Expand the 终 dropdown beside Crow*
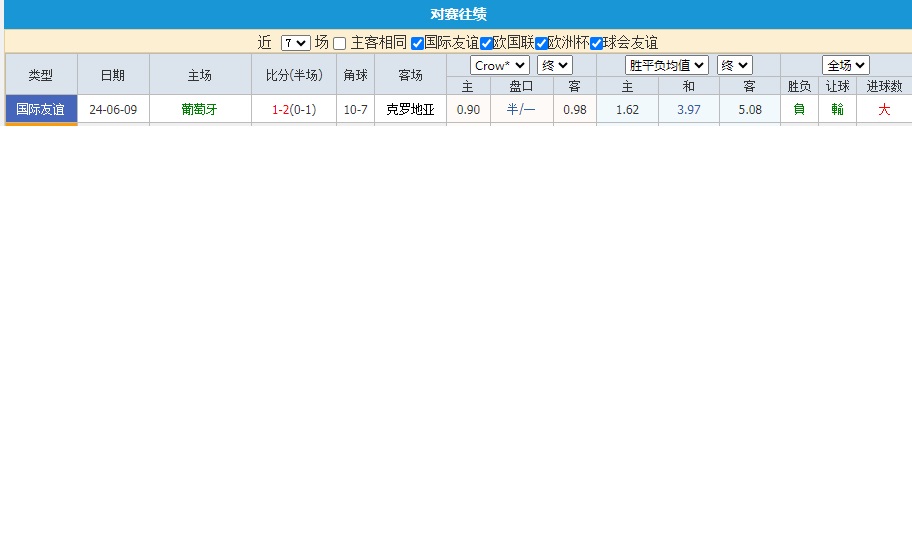This screenshot has height=540, width=912. (554, 65)
